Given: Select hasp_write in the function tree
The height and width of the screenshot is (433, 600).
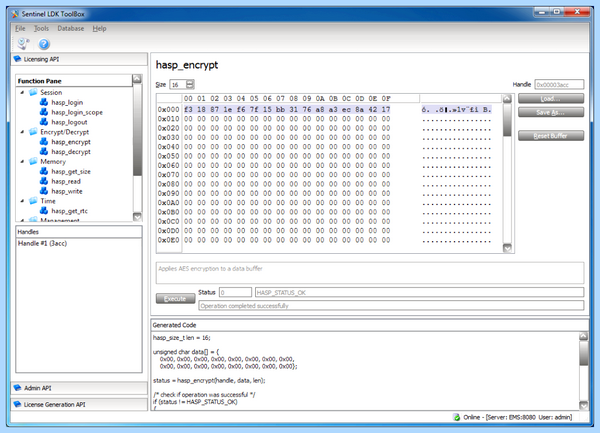Looking at the screenshot, I should coord(67,191).
